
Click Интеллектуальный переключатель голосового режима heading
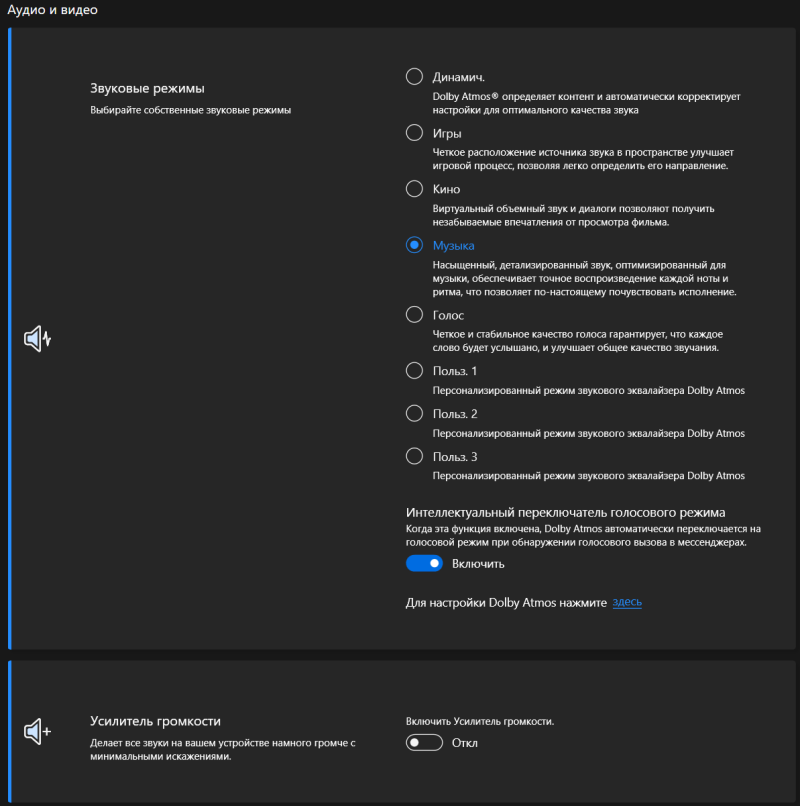tap(566, 512)
